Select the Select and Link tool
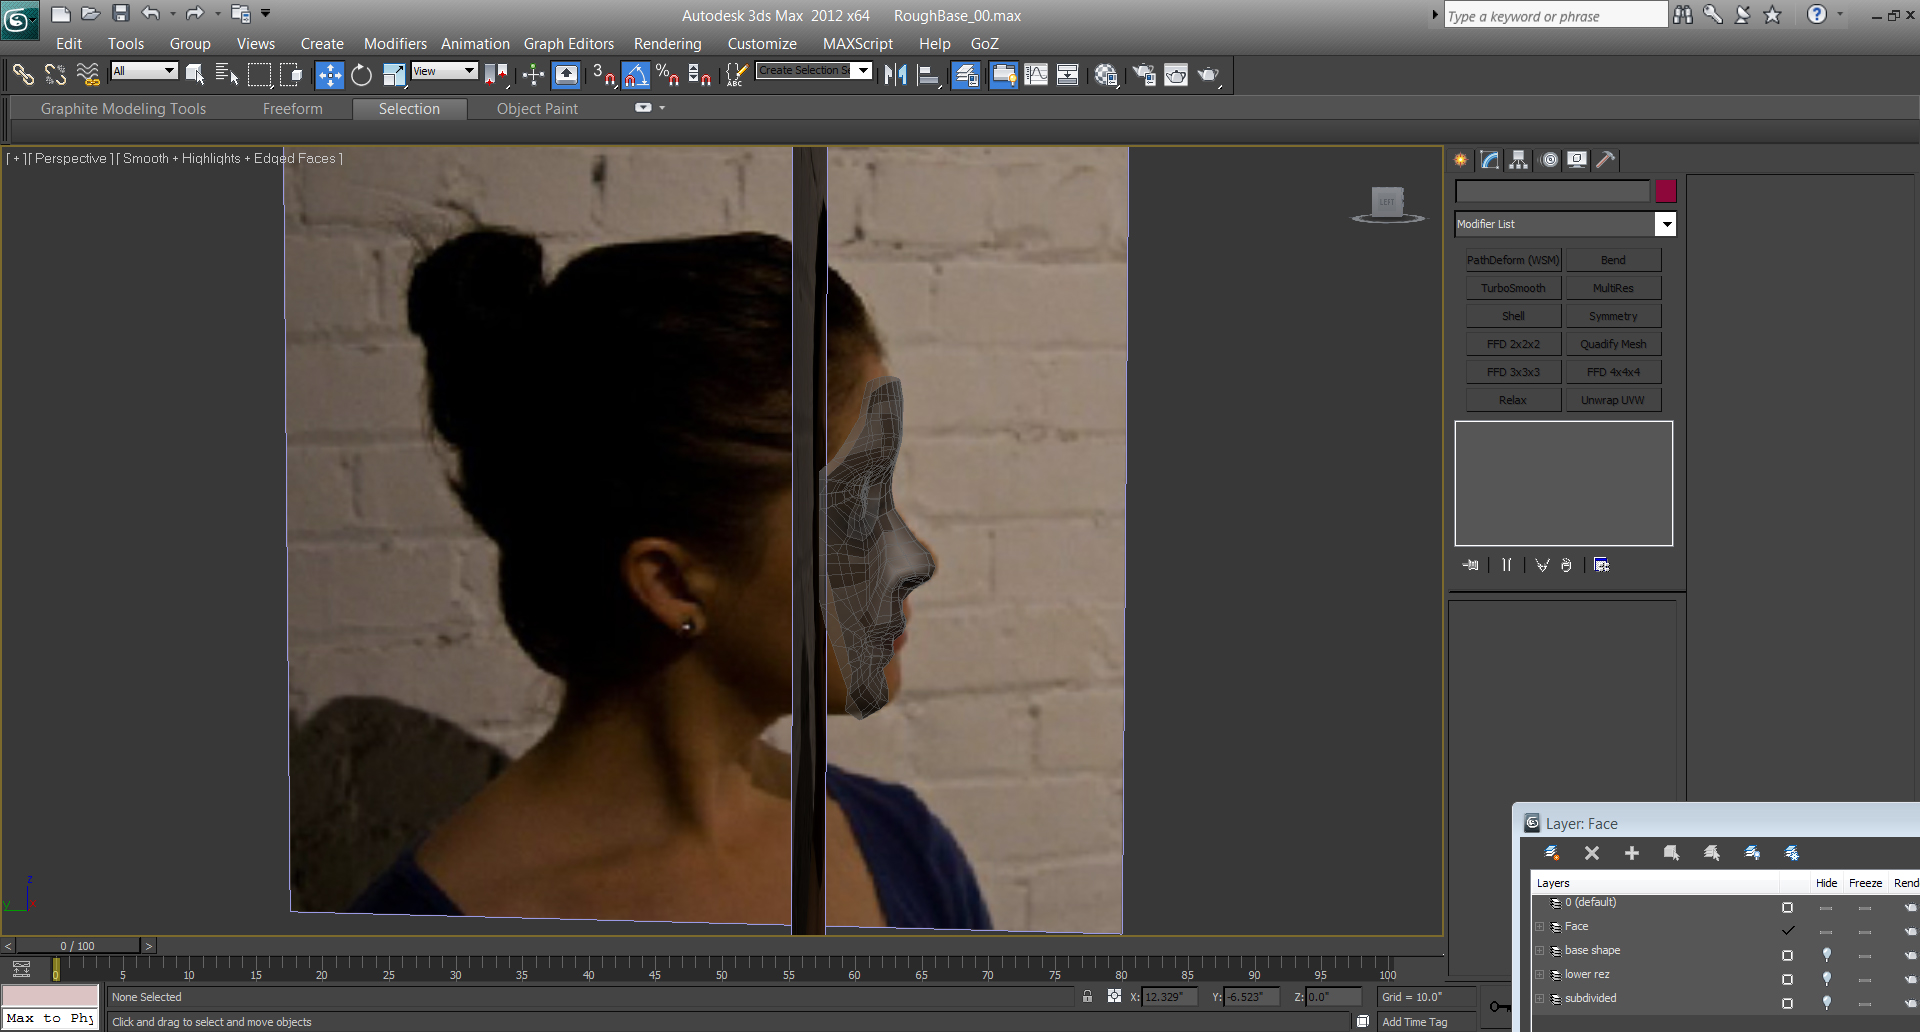The image size is (1920, 1032). coord(23,74)
